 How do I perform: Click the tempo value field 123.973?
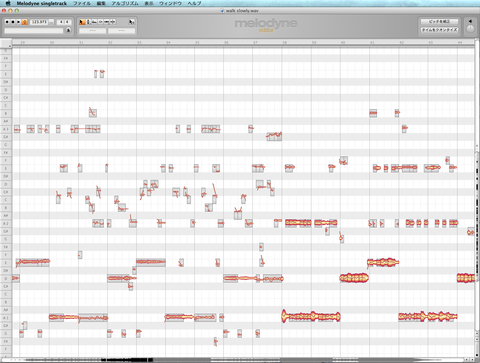coord(39,22)
